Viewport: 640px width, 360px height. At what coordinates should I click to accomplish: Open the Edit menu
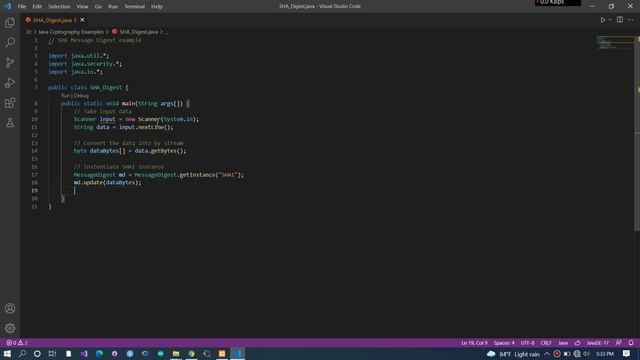point(37,6)
